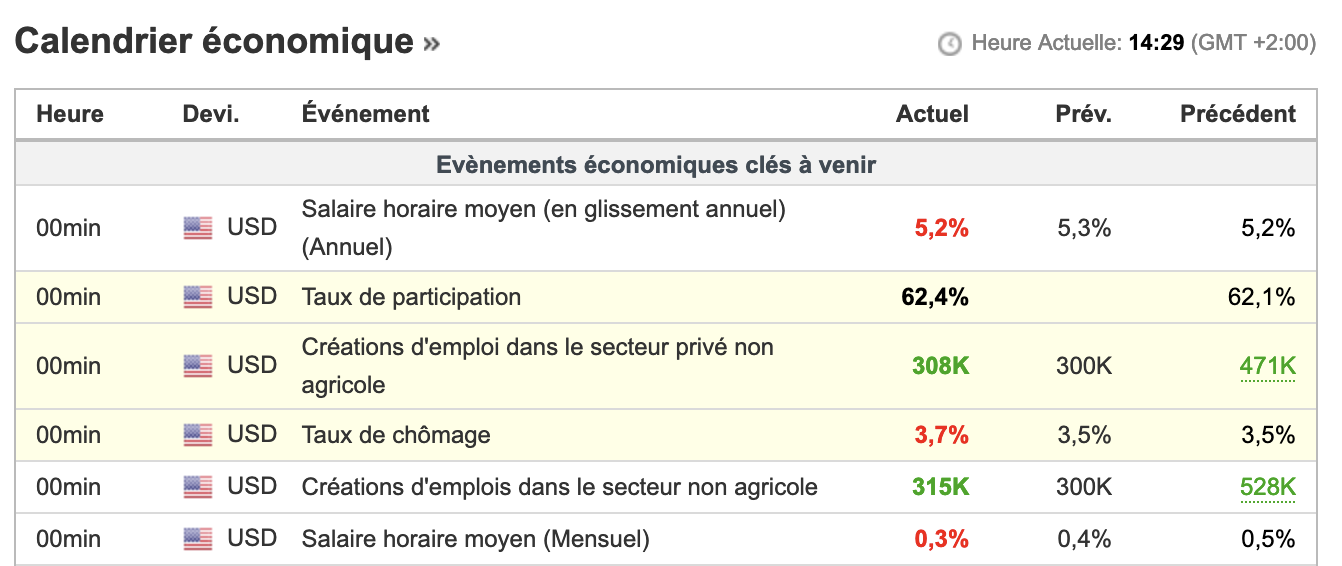Click the Actuel column header
Screen dimensions: 1342x566
(932, 114)
